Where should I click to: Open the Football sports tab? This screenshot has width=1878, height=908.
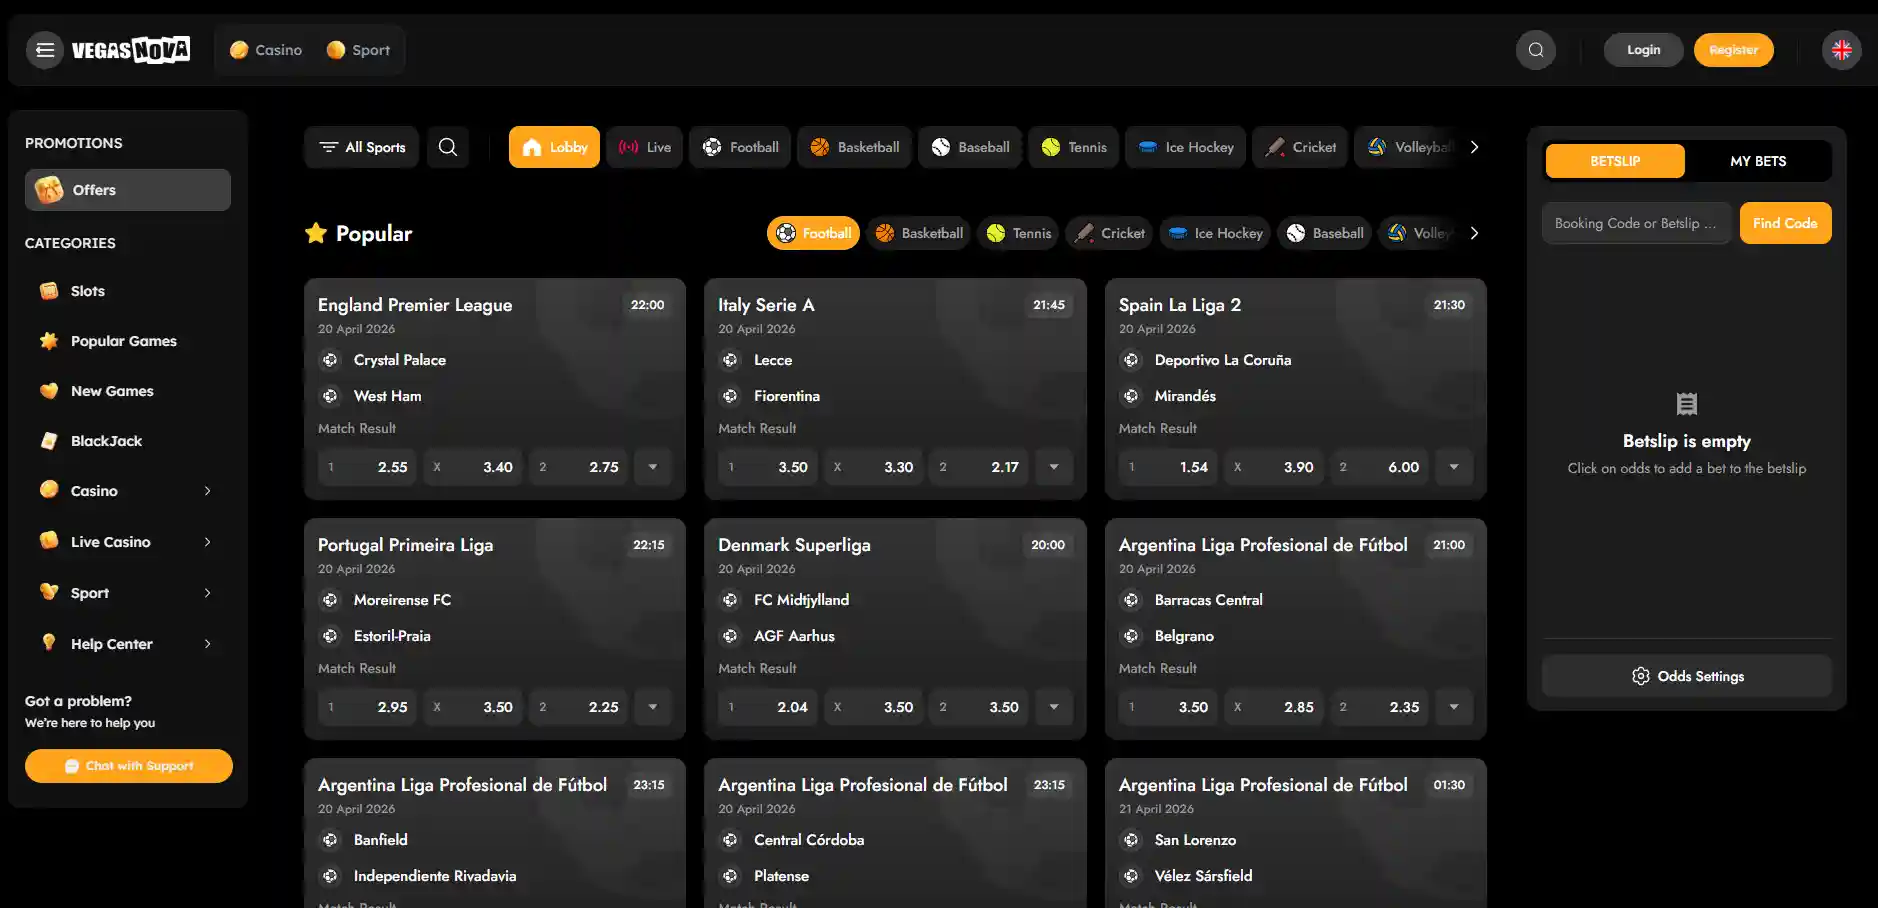coord(740,147)
